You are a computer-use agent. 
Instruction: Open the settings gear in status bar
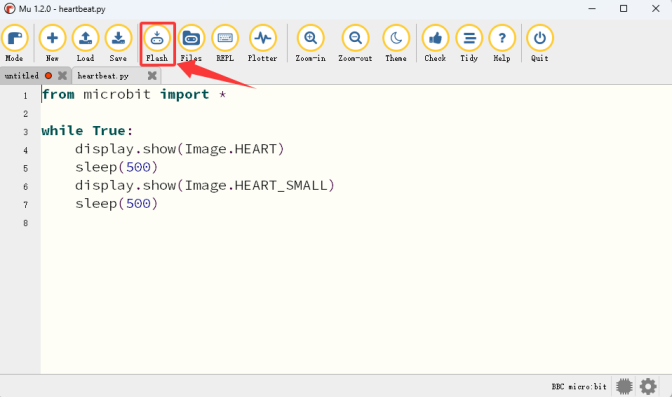tap(648, 386)
